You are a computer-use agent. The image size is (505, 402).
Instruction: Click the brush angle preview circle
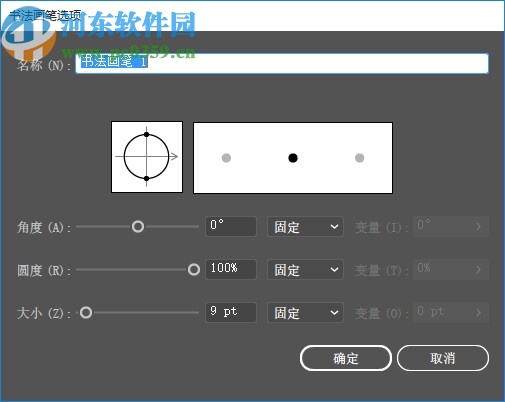click(x=147, y=157)
